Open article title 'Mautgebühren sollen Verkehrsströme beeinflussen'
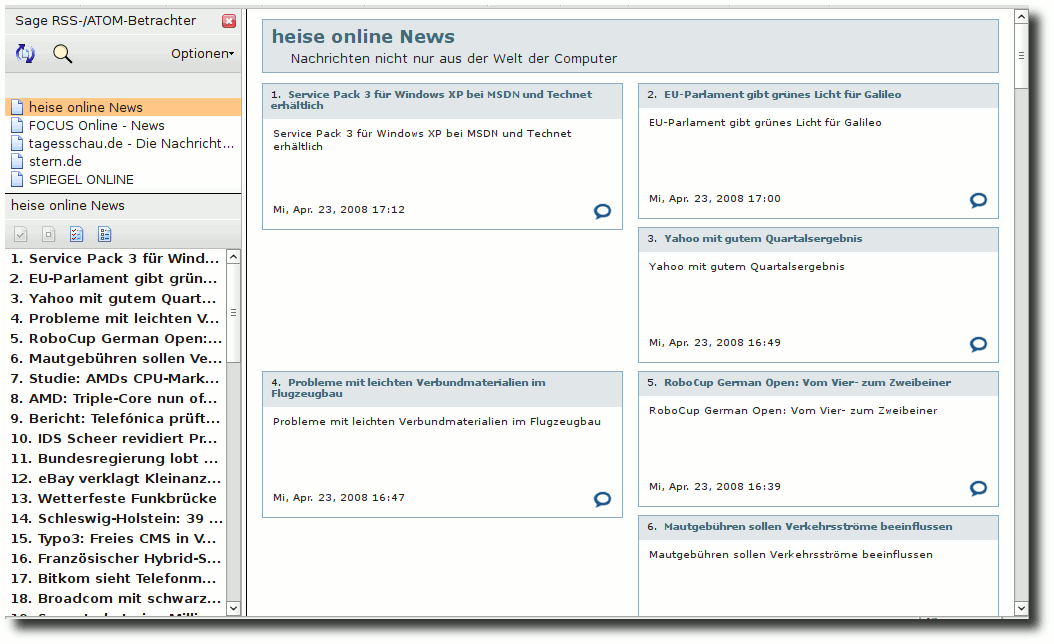The height and width of the screenshot is (644, 1054). coord(808,526)
